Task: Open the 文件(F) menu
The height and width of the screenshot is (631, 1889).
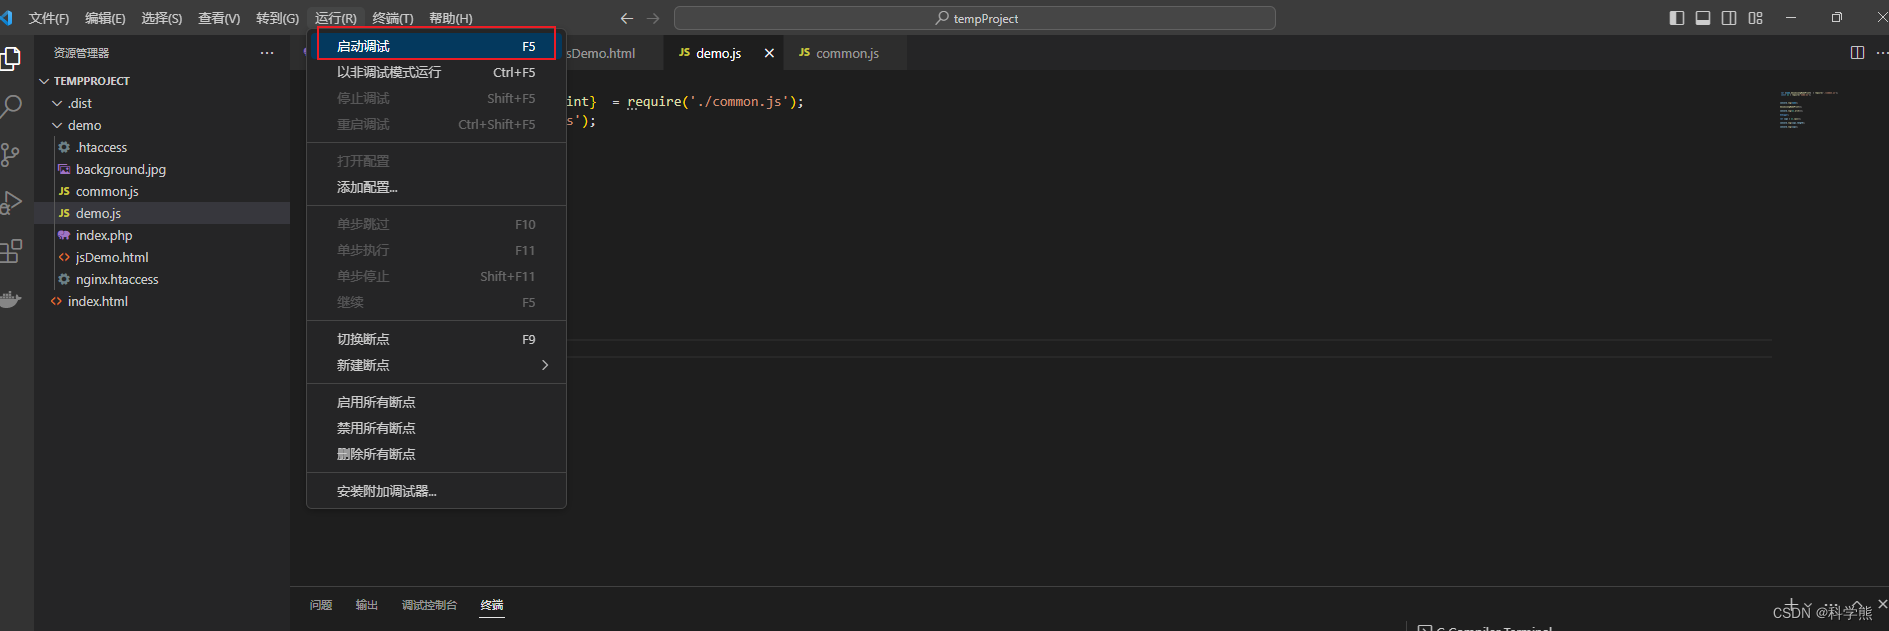Action: [x=49, y=18]
